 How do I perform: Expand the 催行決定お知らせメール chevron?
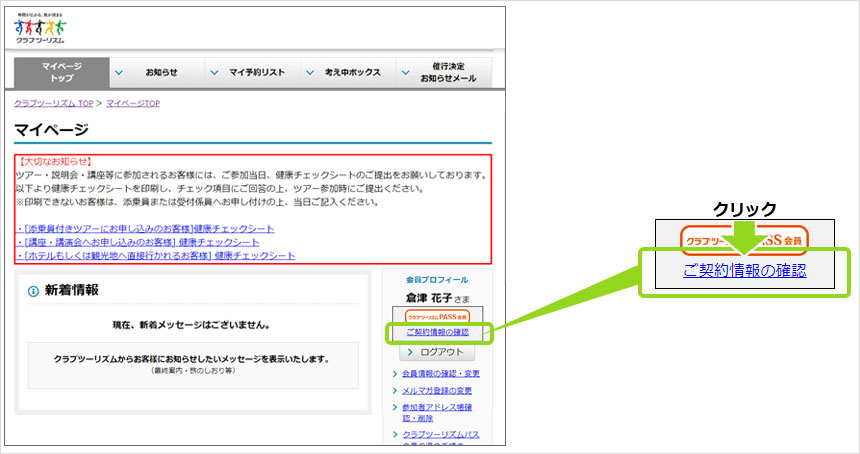(x=404, y=73)
